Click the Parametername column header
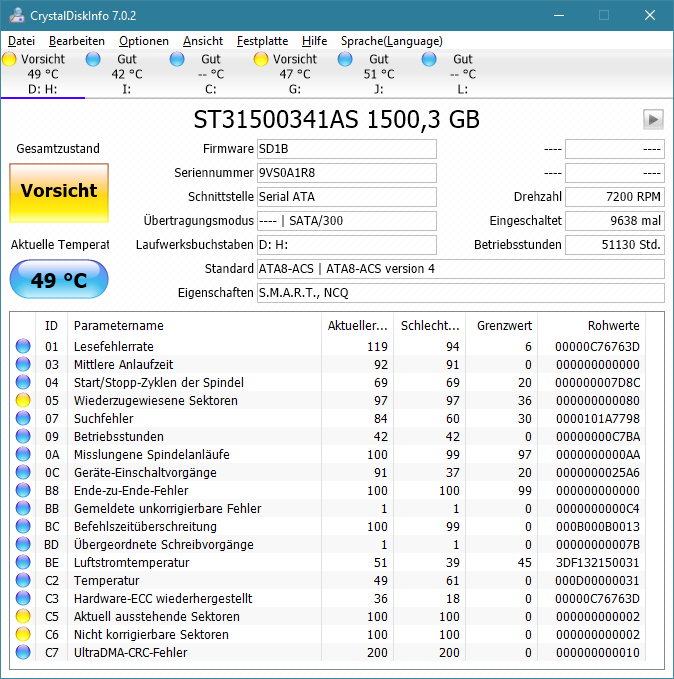 194,326
